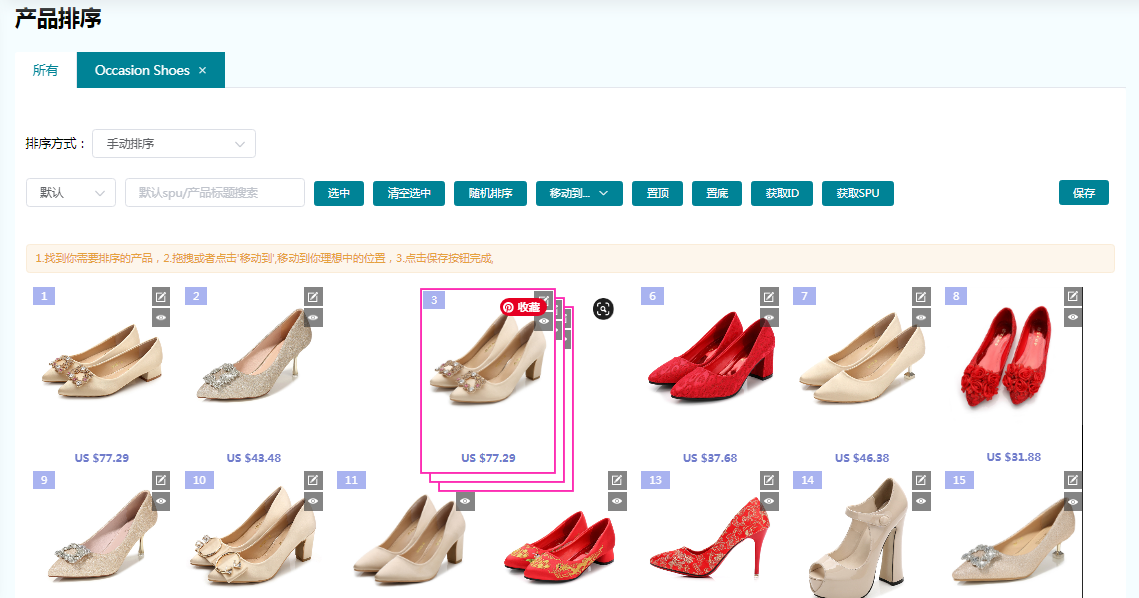
Task: Click the US $46.38 price
Action: [862, 458]
